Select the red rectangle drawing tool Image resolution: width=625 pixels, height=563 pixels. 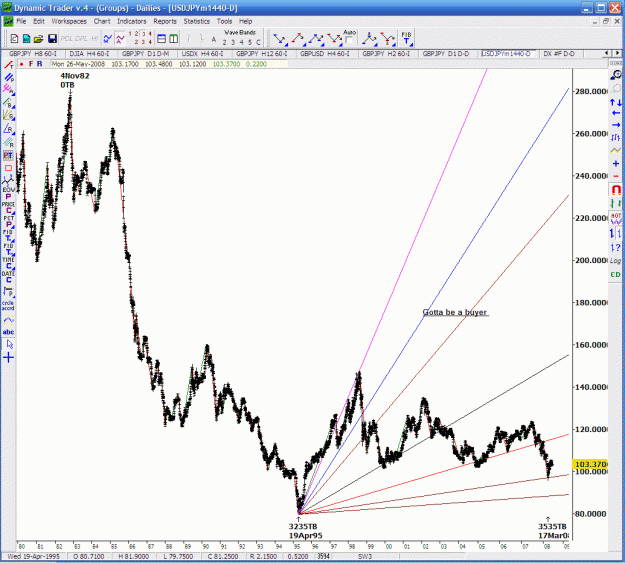click(8, 168)
